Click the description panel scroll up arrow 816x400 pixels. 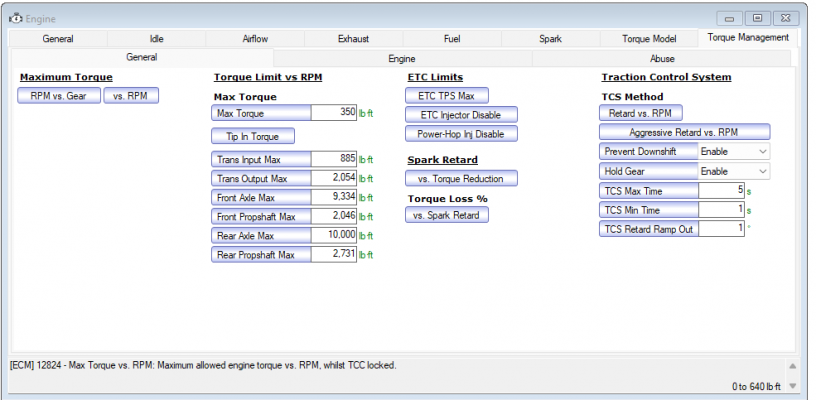click(792, 366)
